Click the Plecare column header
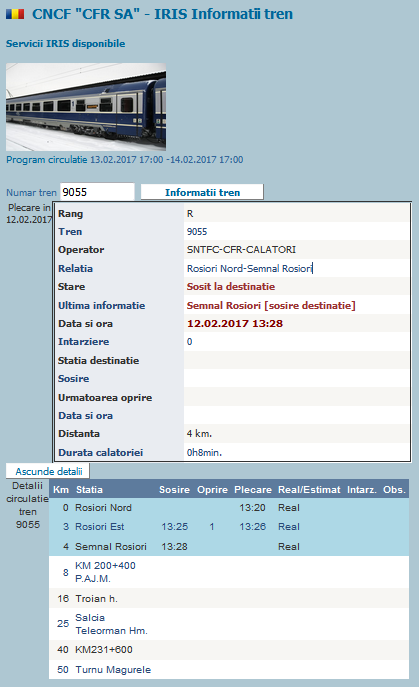Viewport: 419px width, 687px height. tap(253, 489)
